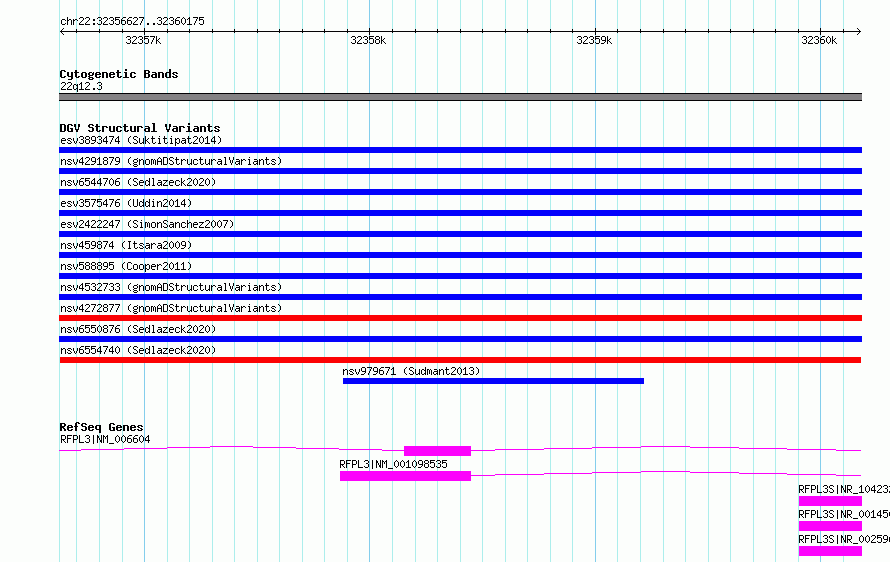Click the blue bar under esv3893474
The image size is (890, 562).
[x=460, y=150]
